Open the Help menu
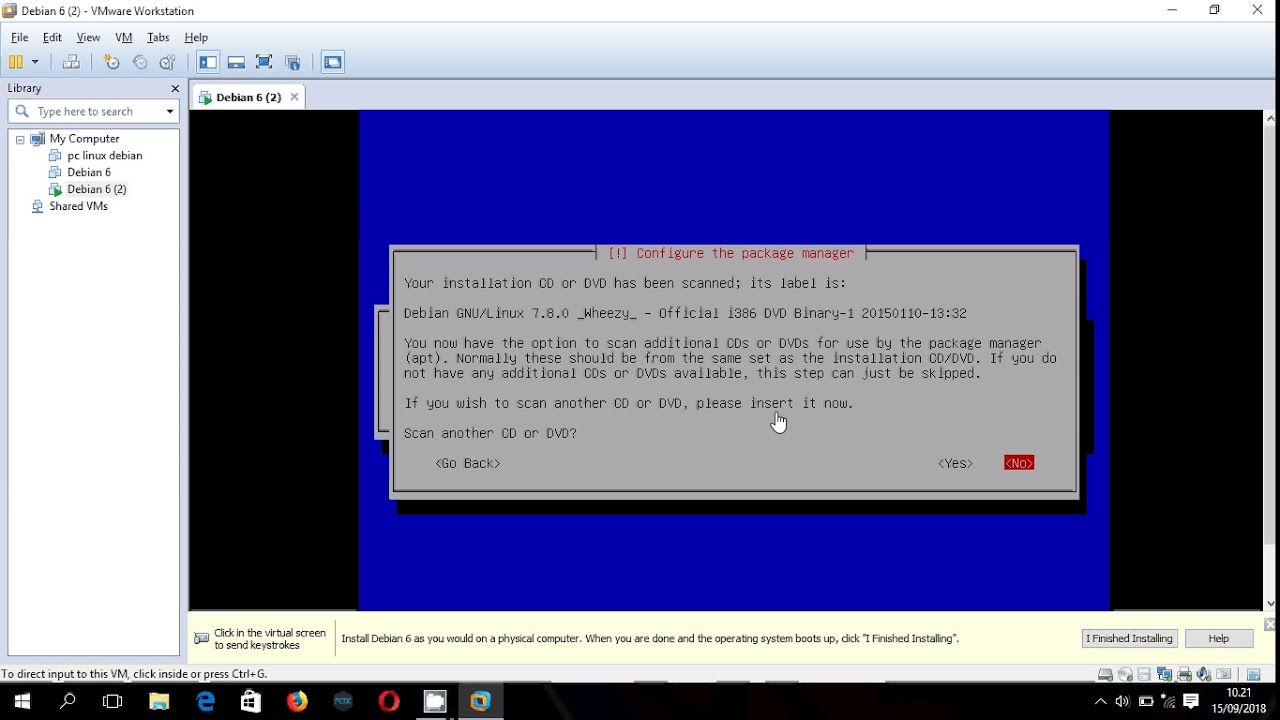 coord(196,37)
